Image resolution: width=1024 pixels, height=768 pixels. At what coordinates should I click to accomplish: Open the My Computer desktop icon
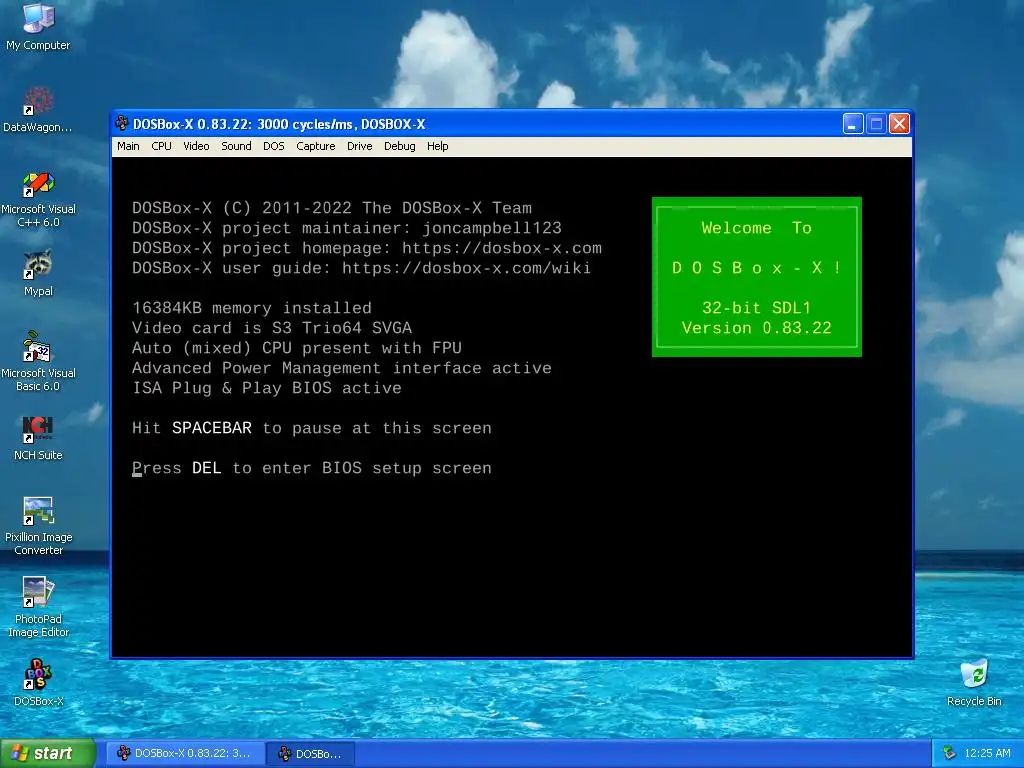point(38,26)
